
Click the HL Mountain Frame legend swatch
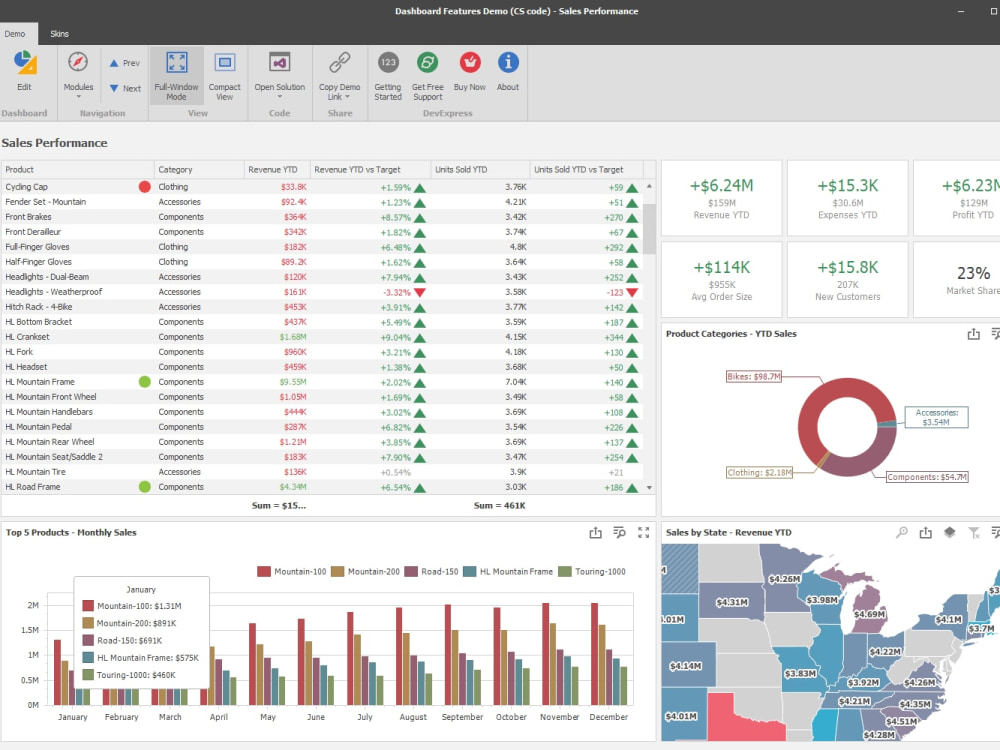(x=470, y=571)
